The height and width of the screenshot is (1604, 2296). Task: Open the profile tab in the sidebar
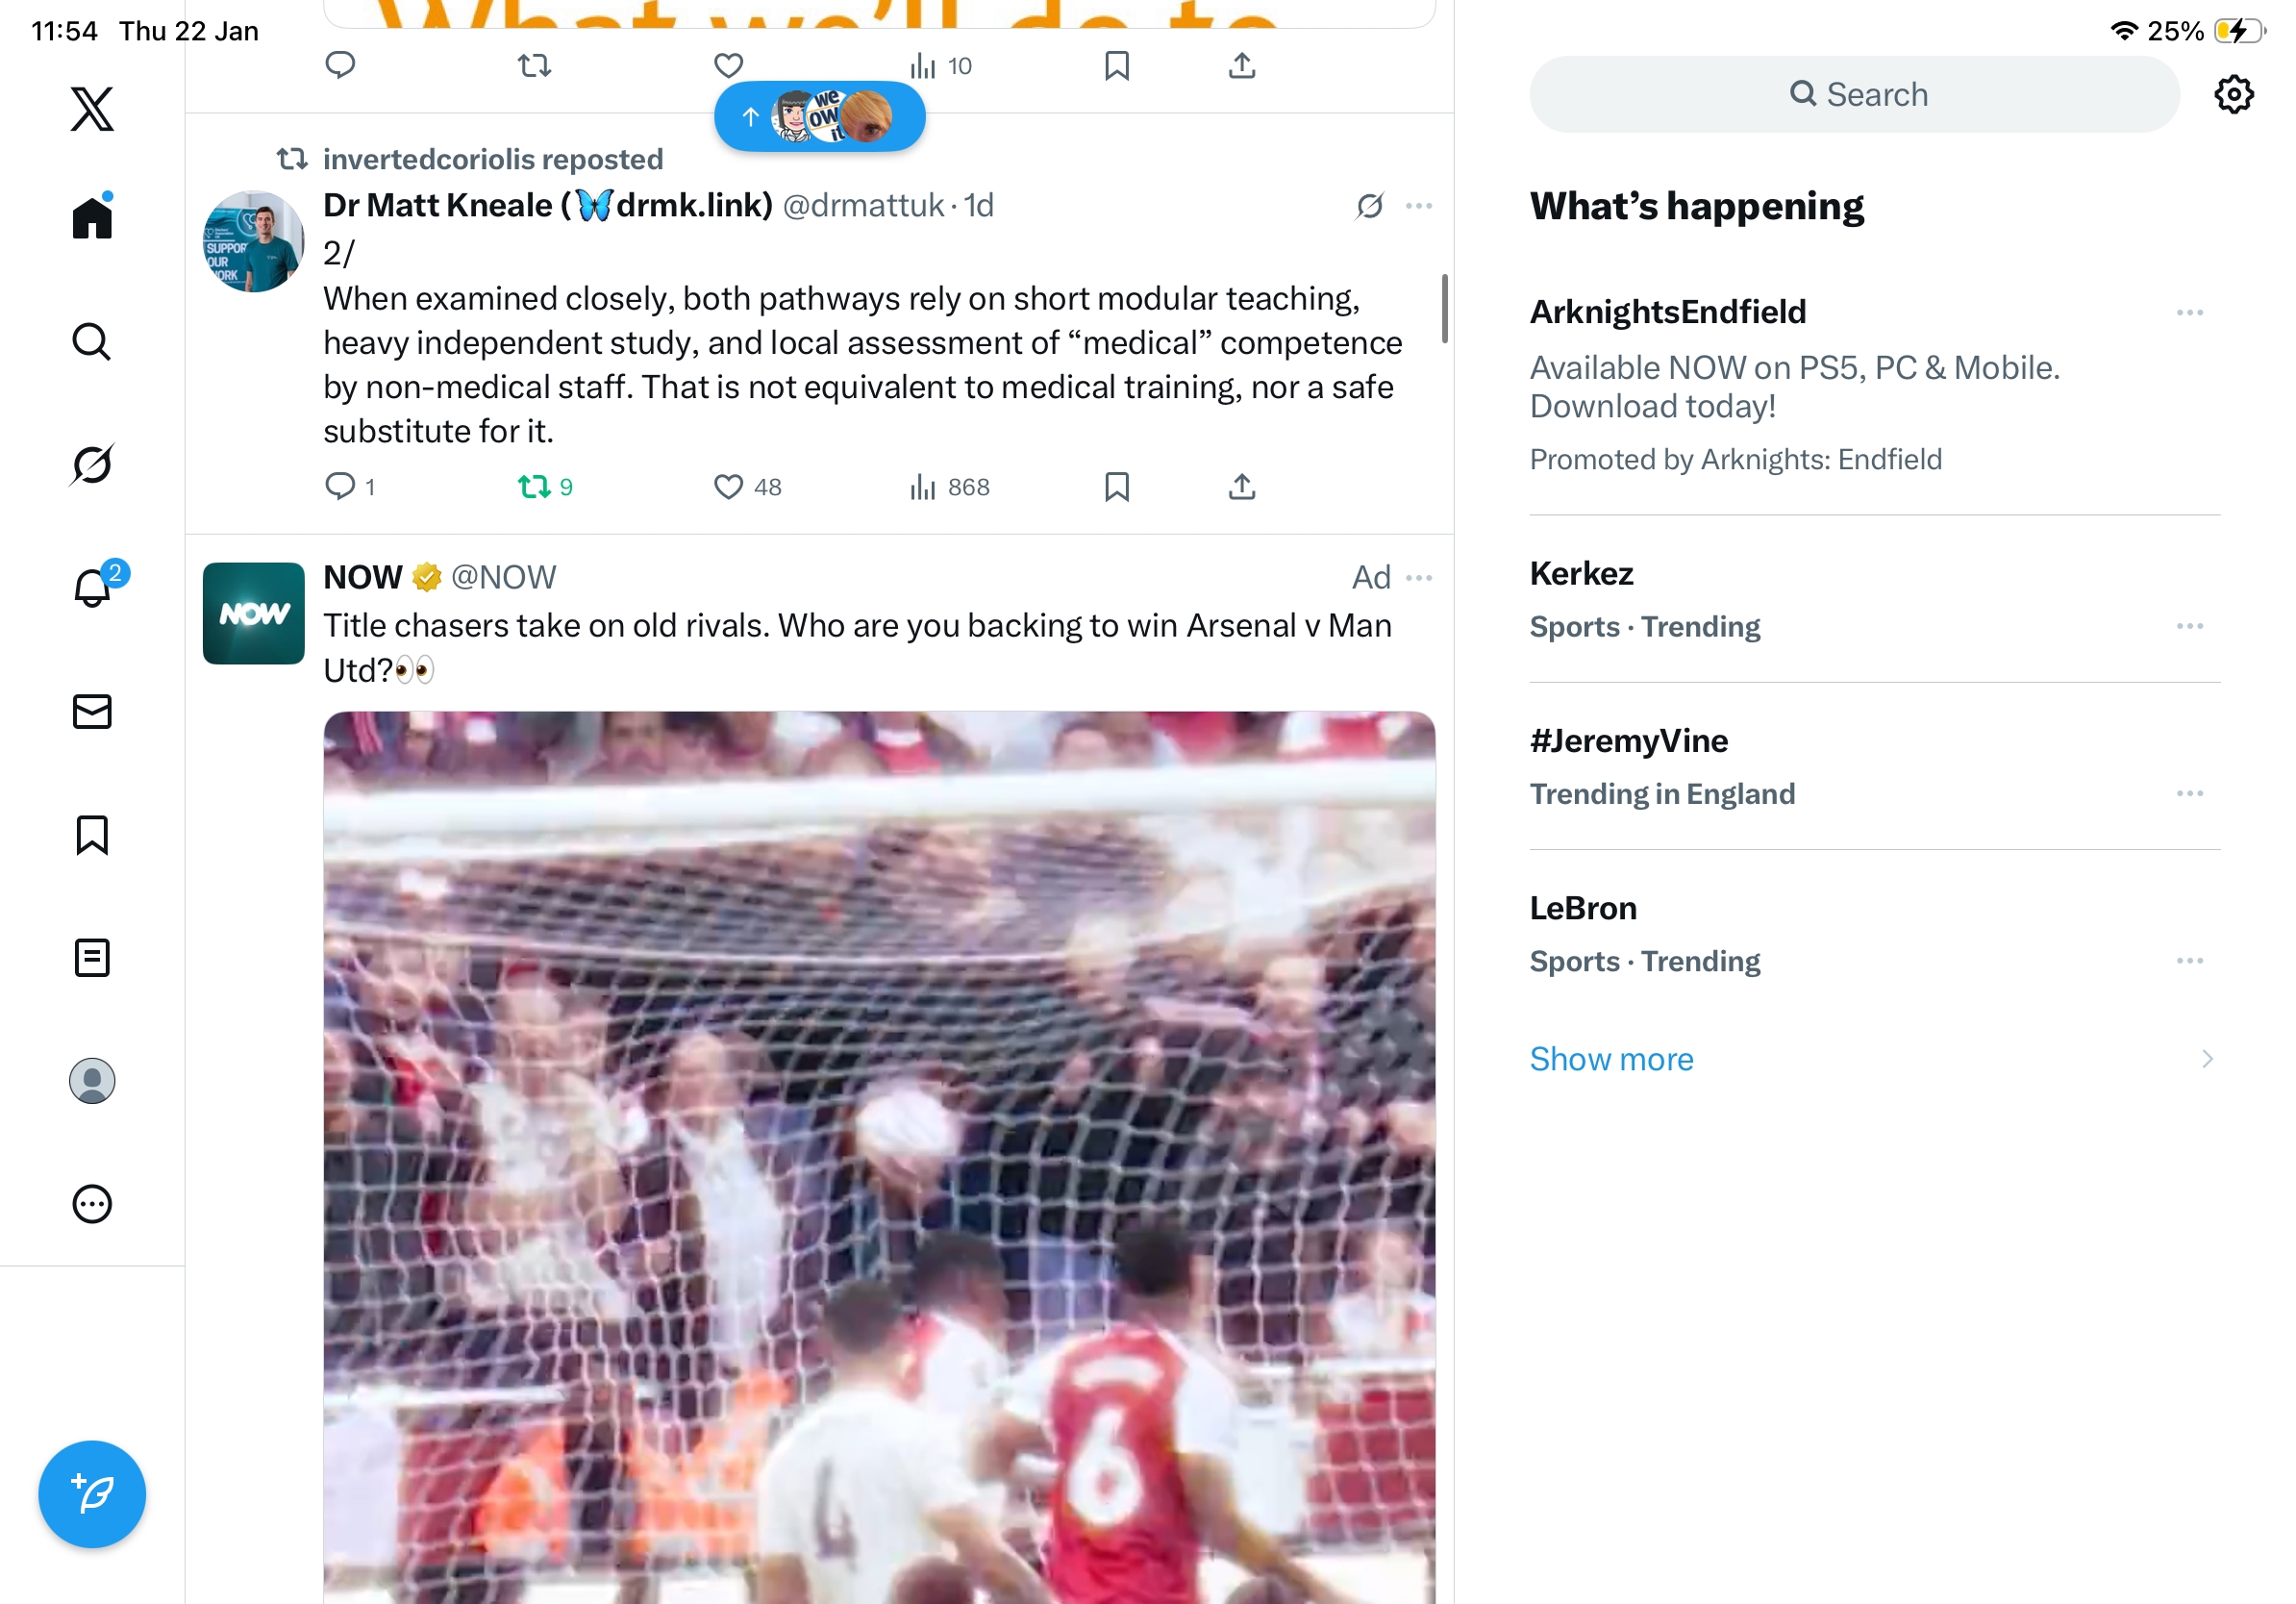tap(92, 1081)
